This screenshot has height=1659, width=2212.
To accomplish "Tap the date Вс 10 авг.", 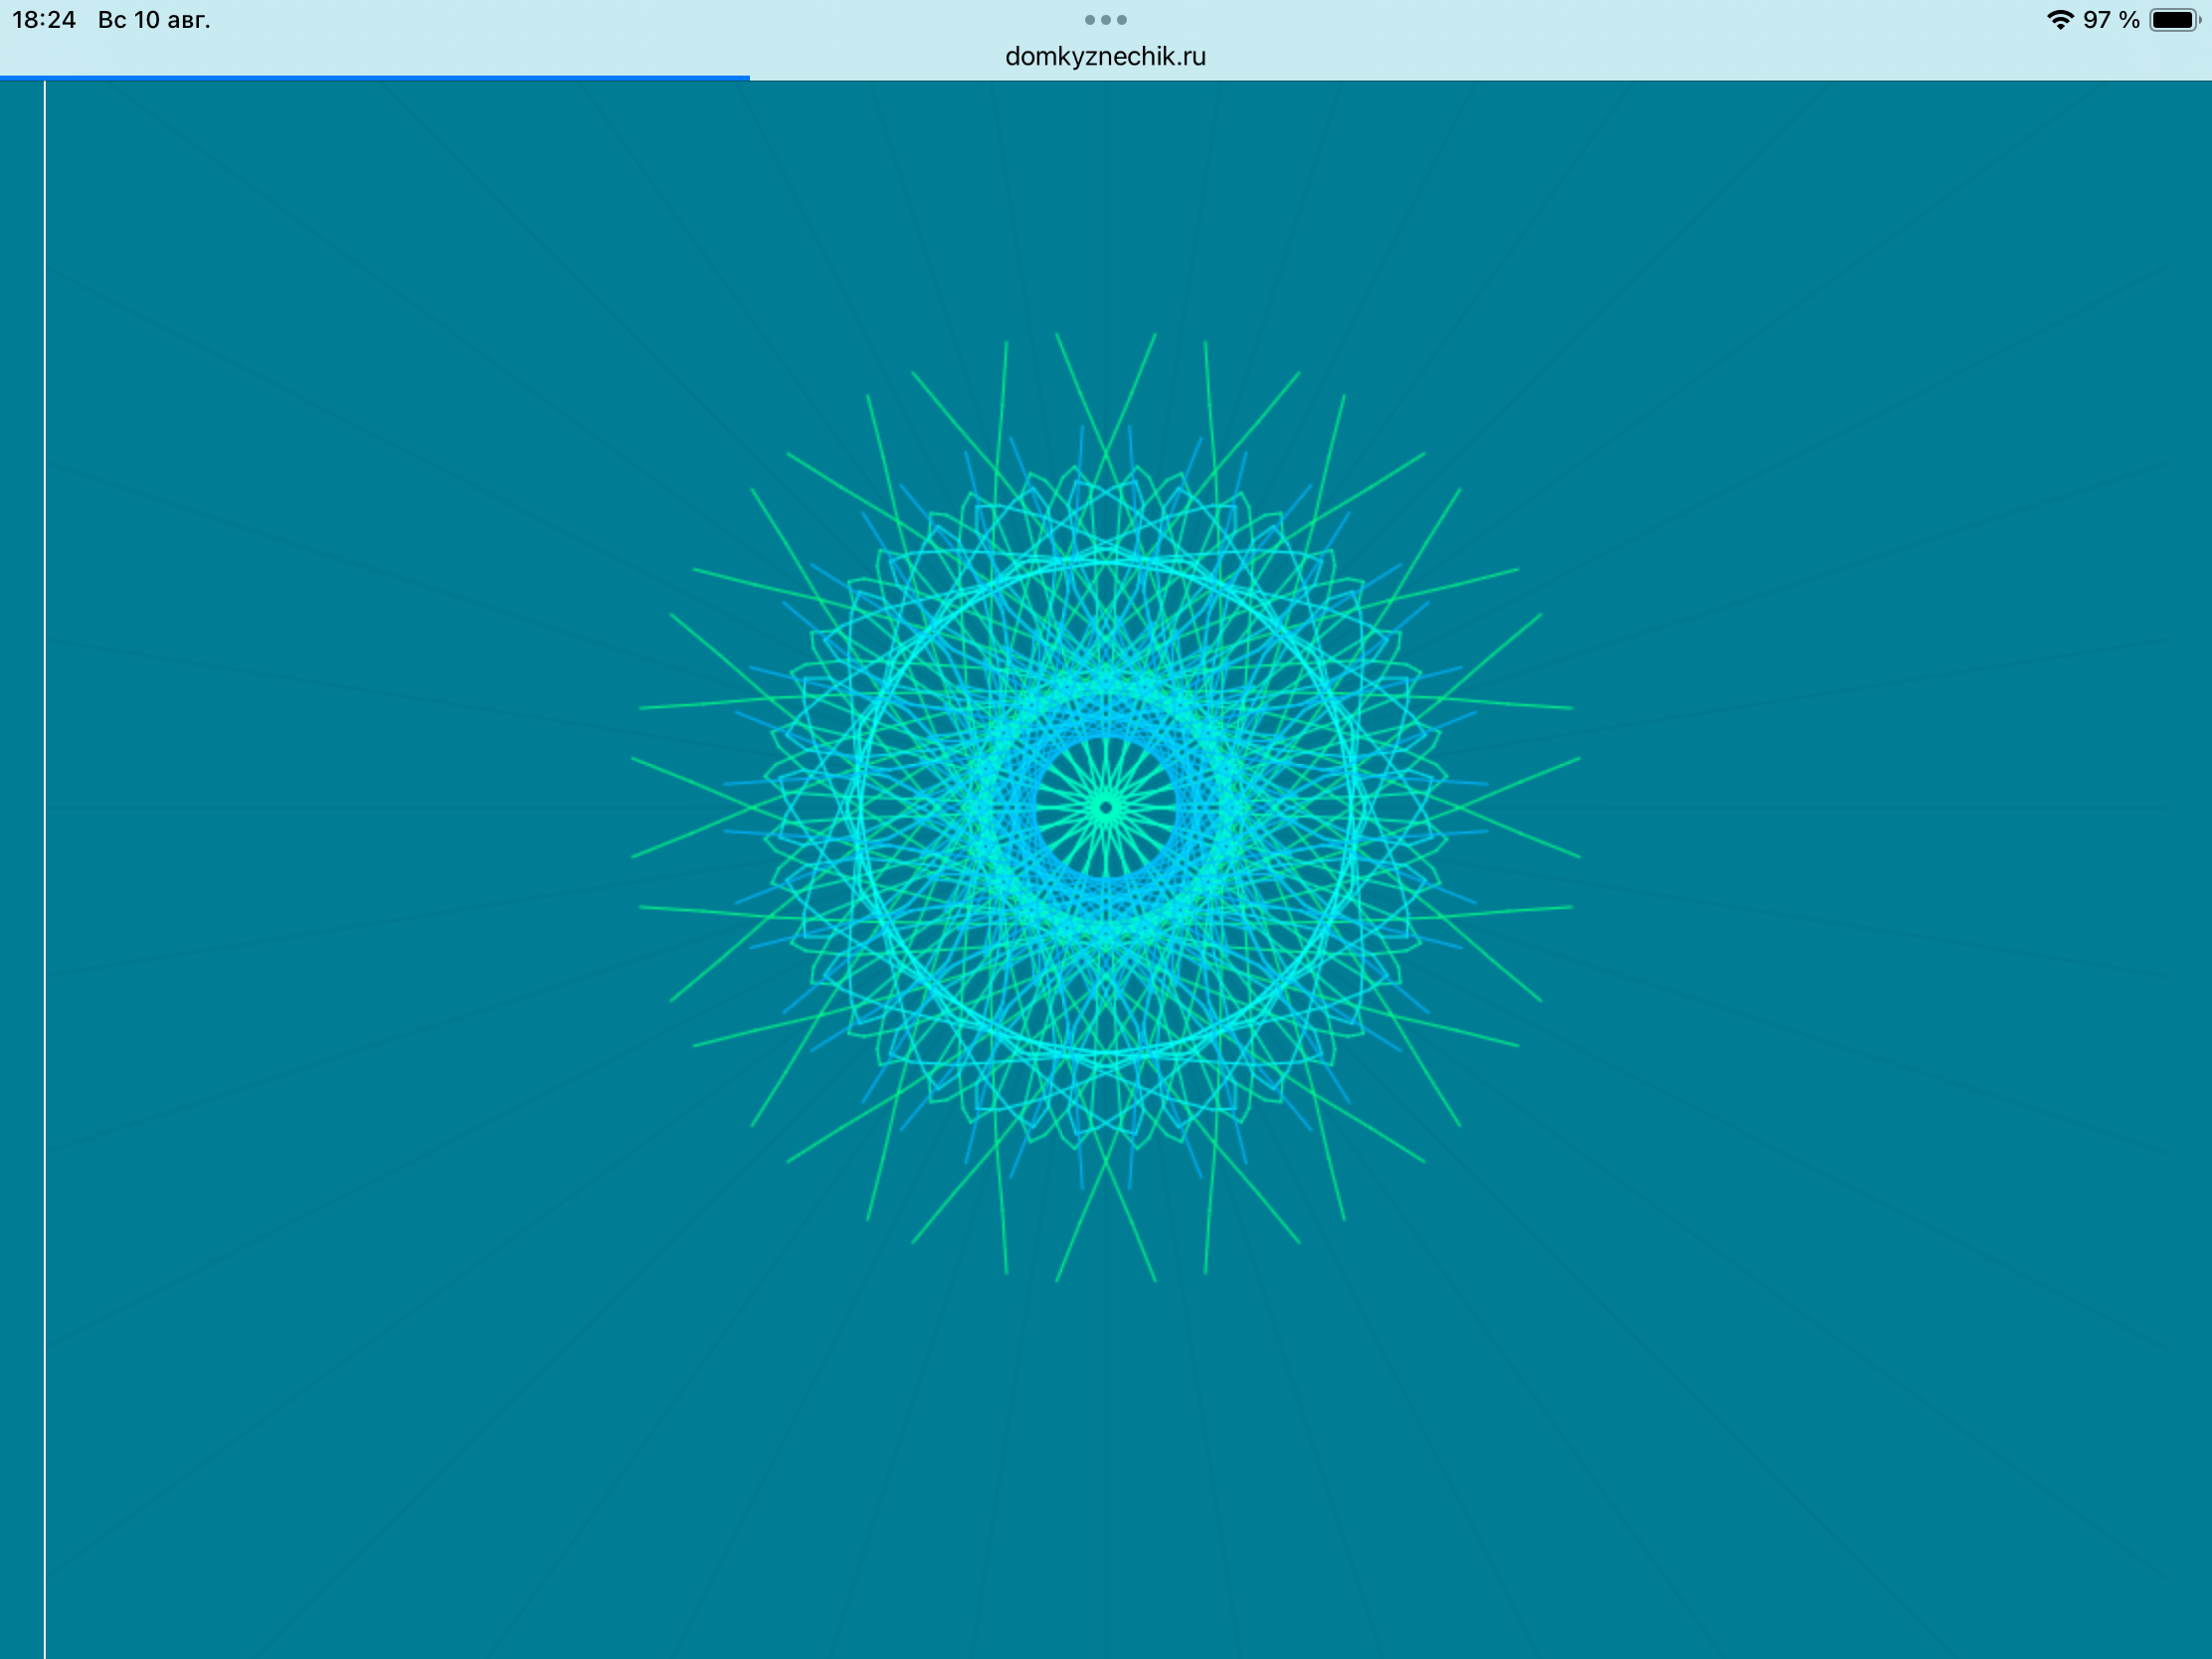I will [x=154, y=20].
